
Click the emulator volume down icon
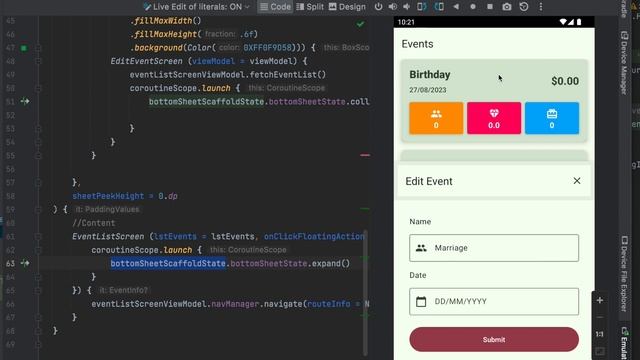pyautogui.click(x=407, y=7)
